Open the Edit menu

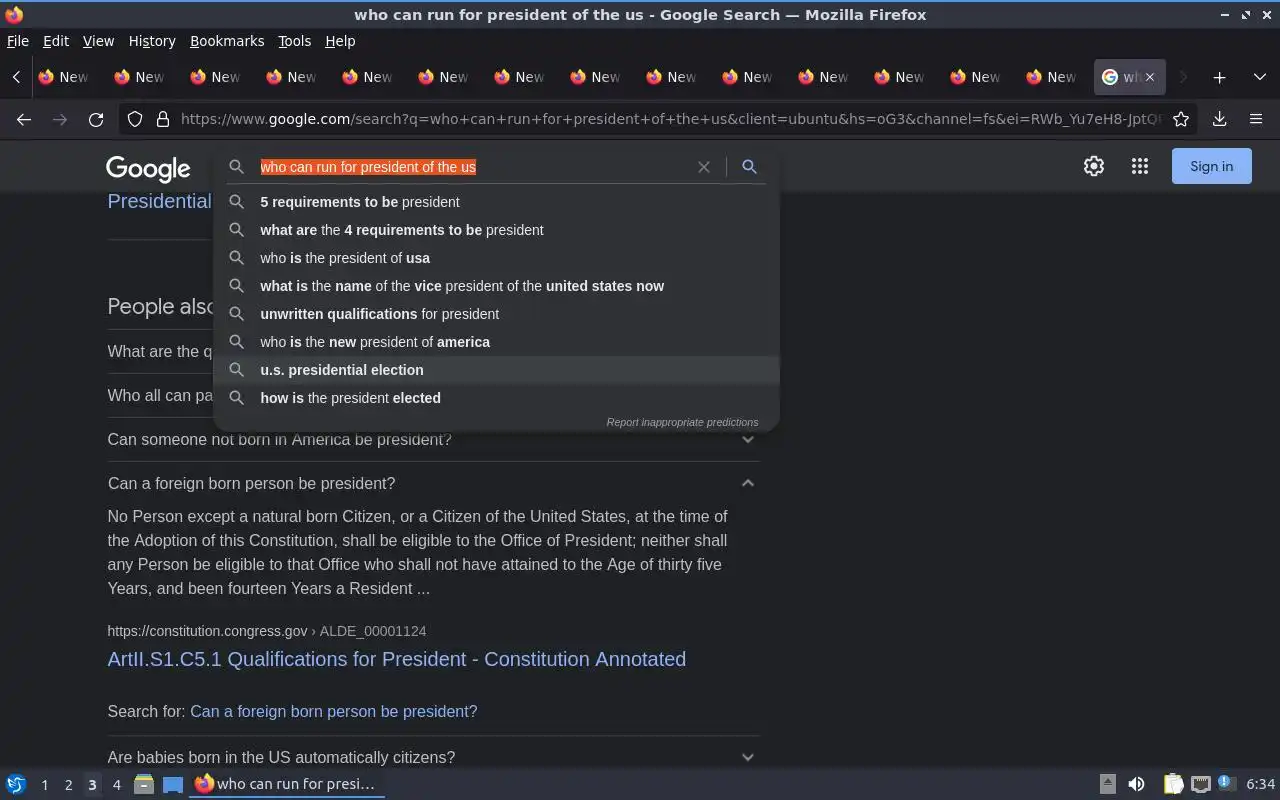56,41
